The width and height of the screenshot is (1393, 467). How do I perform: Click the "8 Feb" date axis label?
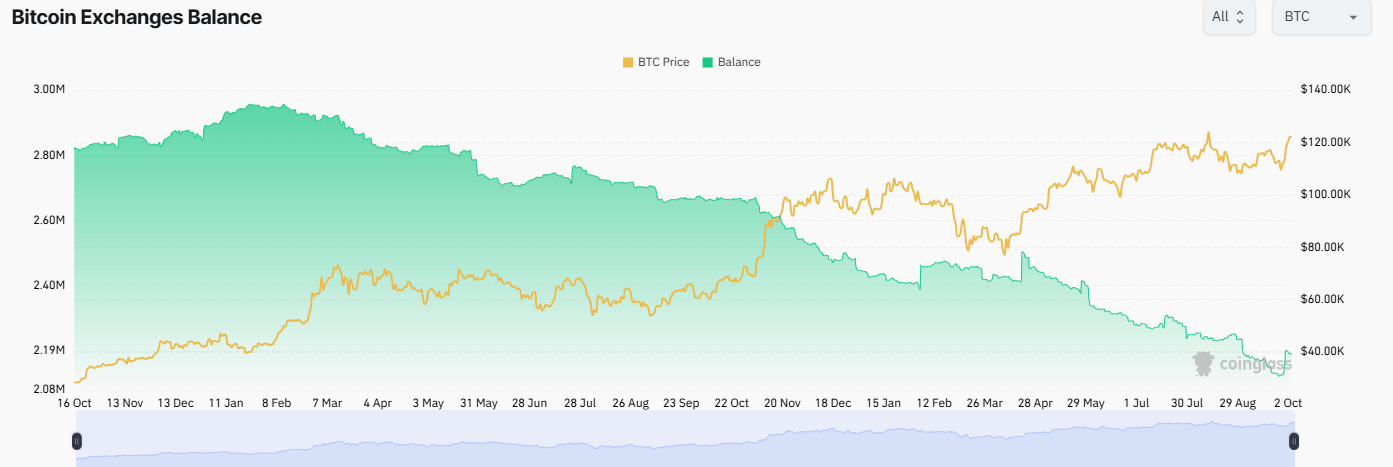coord(277,403)
